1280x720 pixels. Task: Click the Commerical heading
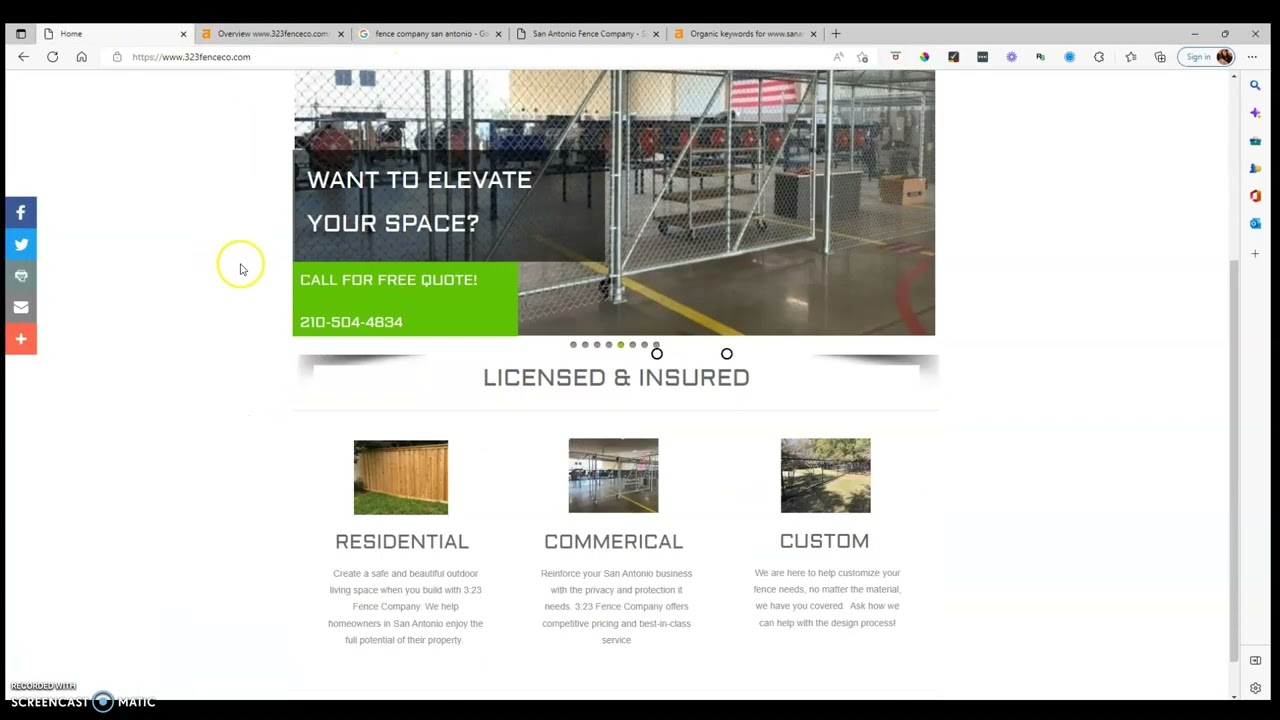coord(613,542)
